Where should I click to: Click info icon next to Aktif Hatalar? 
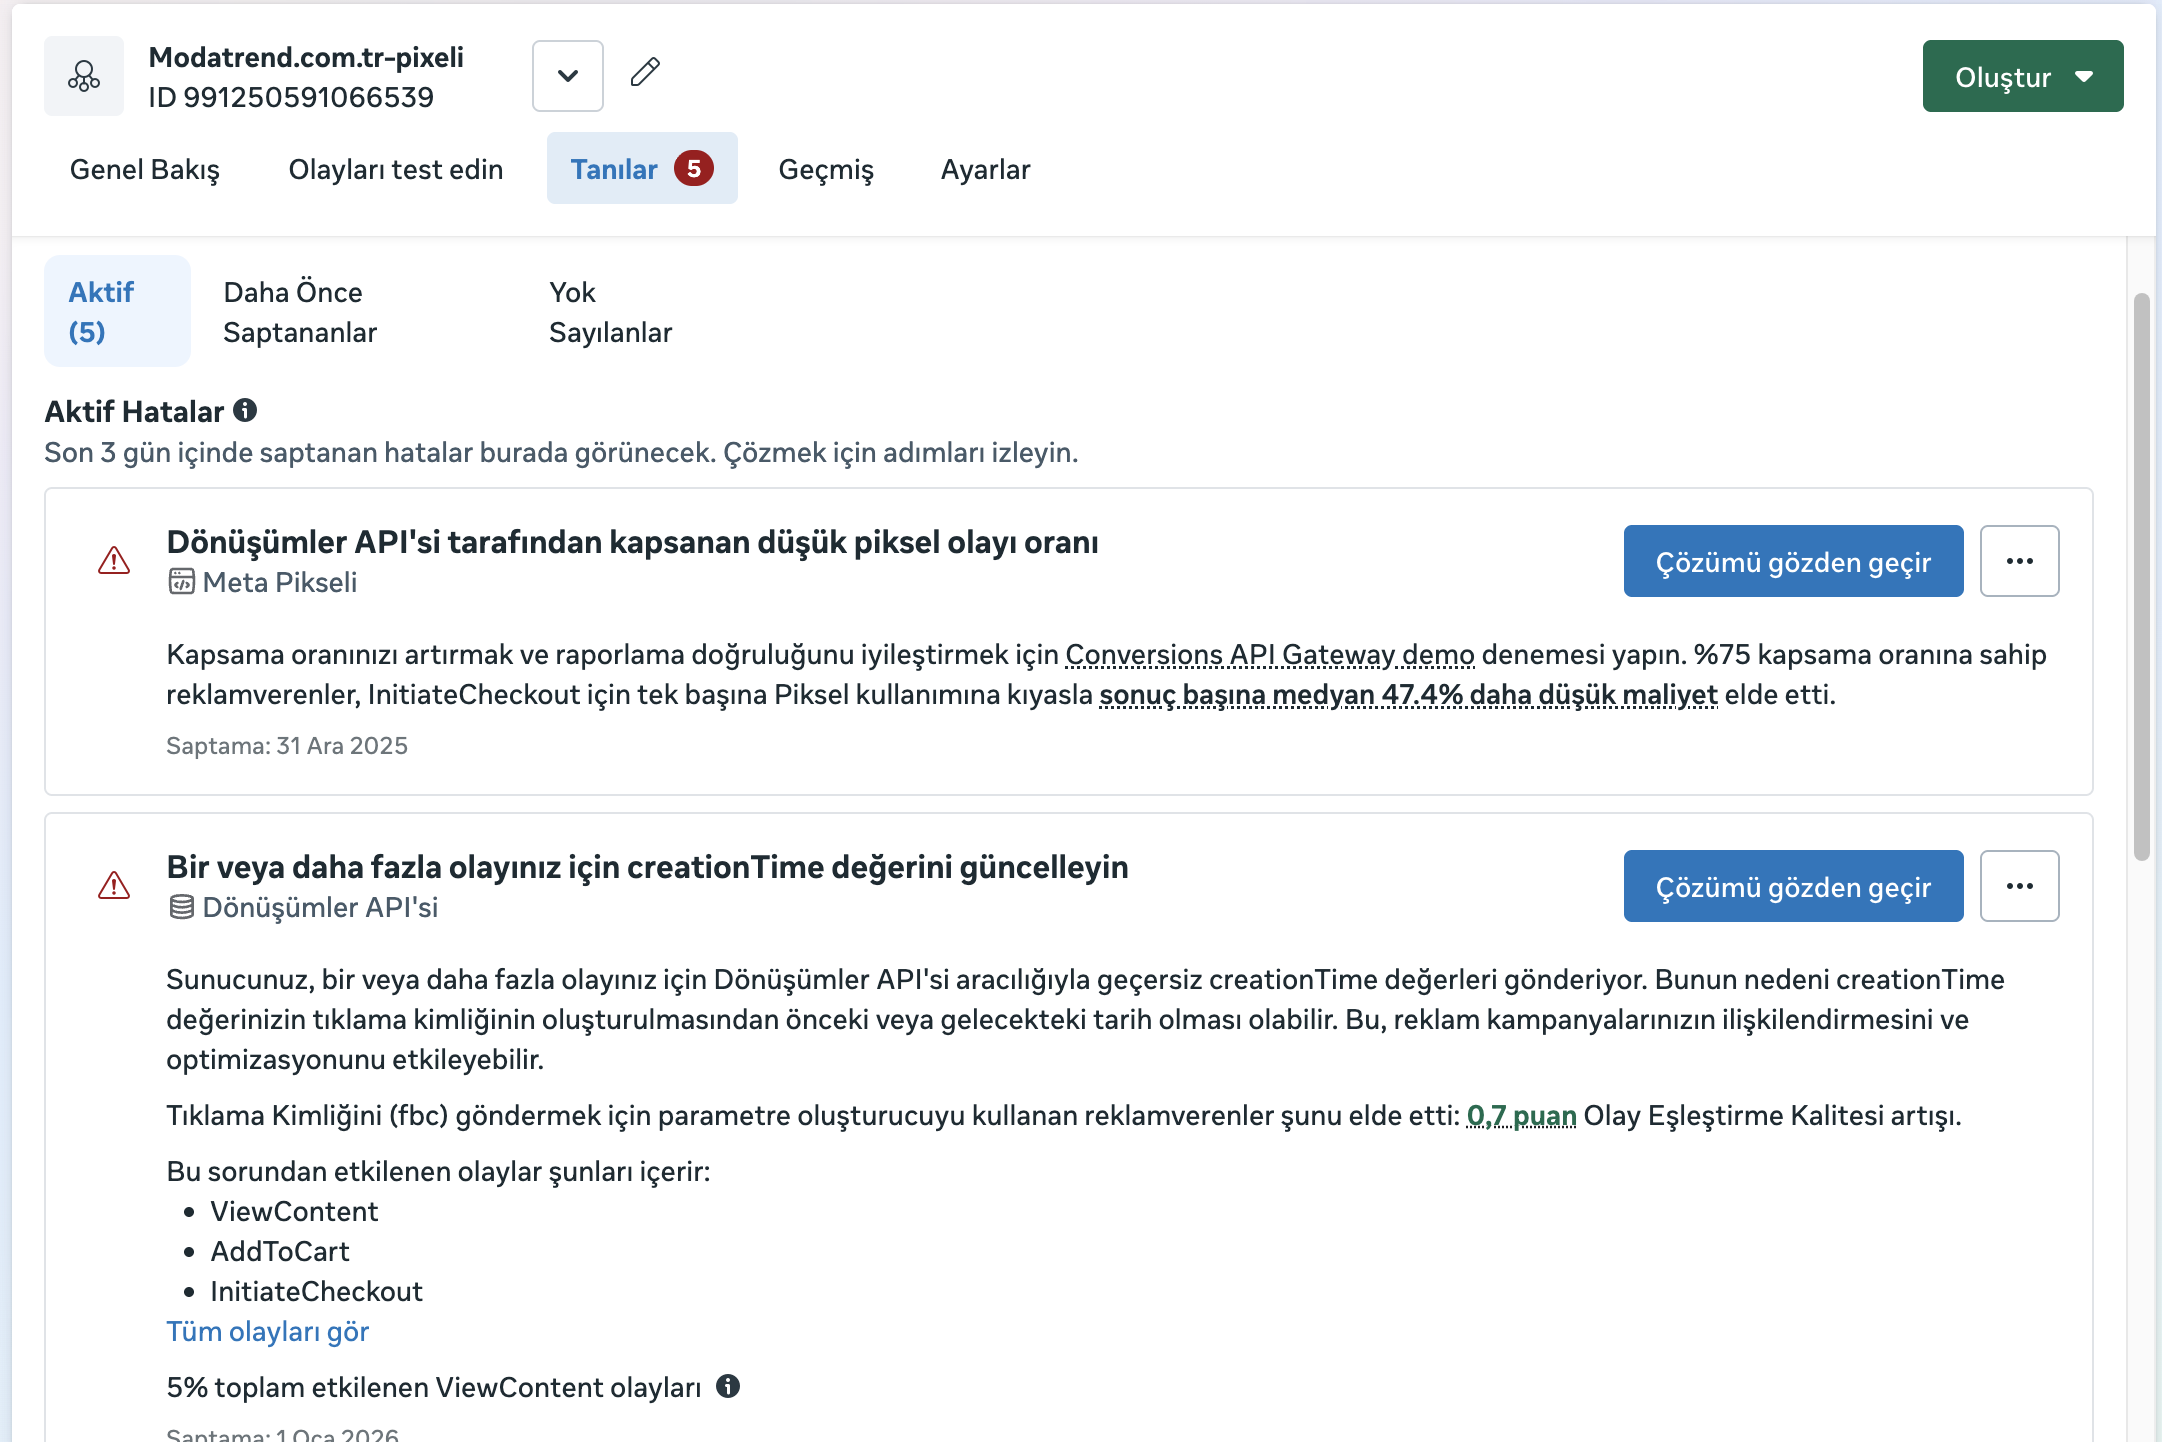[245, 410]
